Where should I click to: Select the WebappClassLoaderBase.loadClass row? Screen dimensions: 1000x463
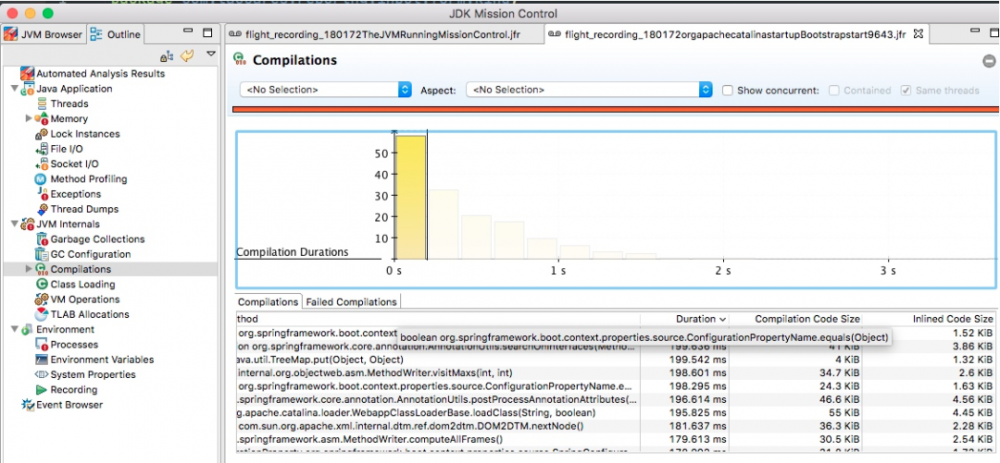615,413
